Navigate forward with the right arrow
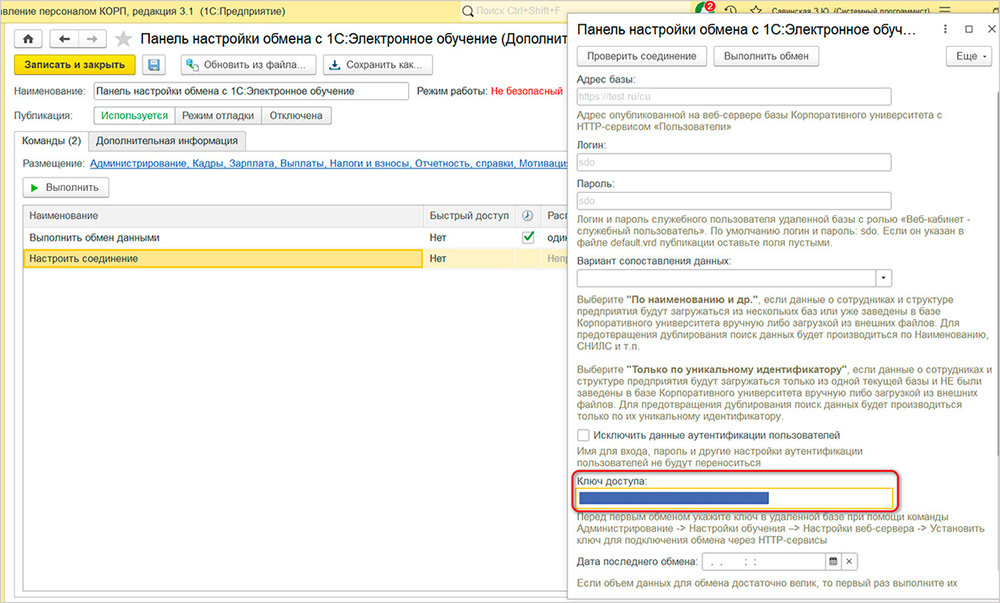The height and width of the screenshot is (603, 1000). pos(92,39)
